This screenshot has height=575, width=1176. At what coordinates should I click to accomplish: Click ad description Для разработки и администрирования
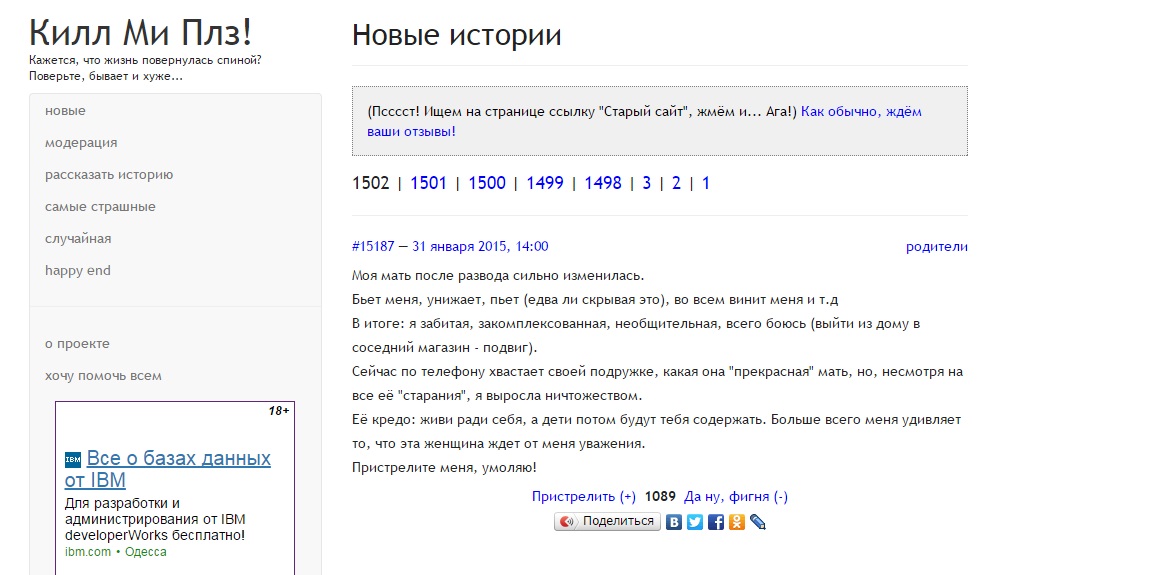(x=155, y=520)
